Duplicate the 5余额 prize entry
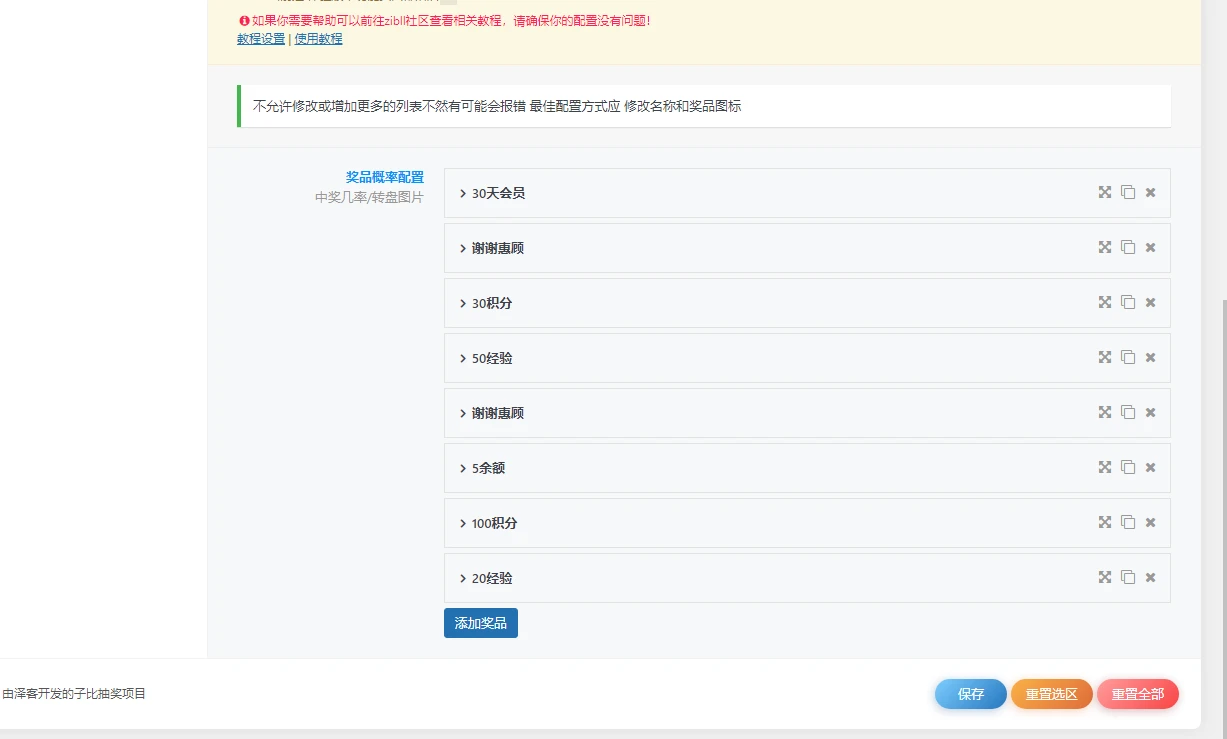Image resolution: width=1227 pixels, height=739 pixels. pyautogui.click(x=1128, y=467)
